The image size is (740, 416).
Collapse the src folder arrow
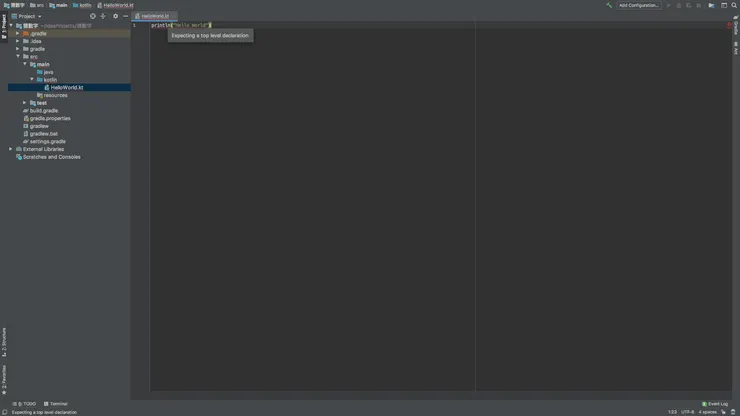pos(18,56)
